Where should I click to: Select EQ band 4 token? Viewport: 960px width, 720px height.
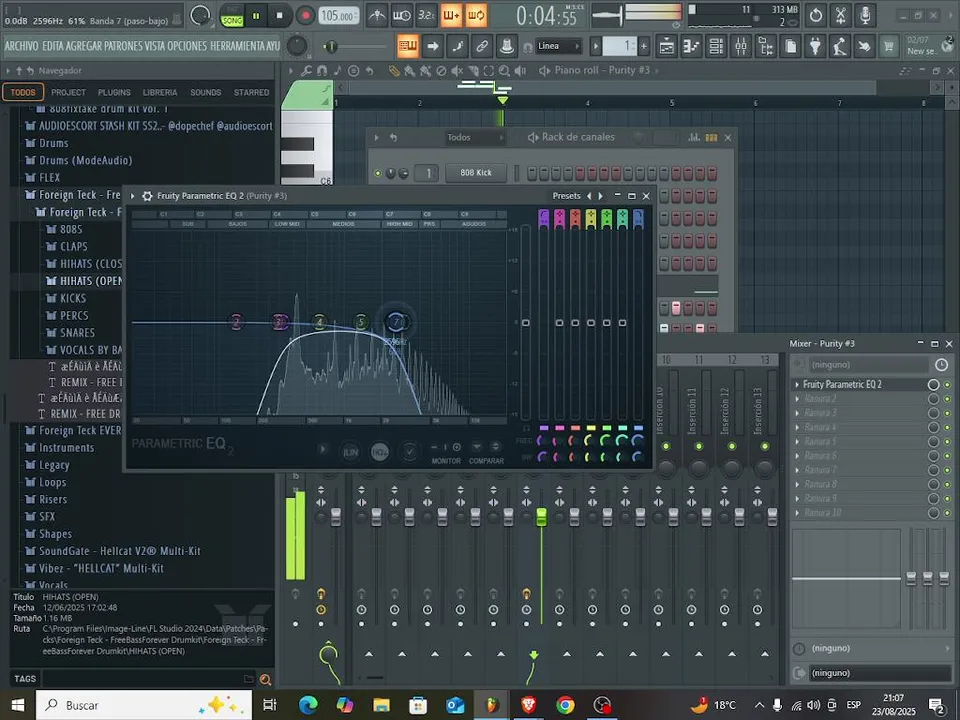(319, 321)
